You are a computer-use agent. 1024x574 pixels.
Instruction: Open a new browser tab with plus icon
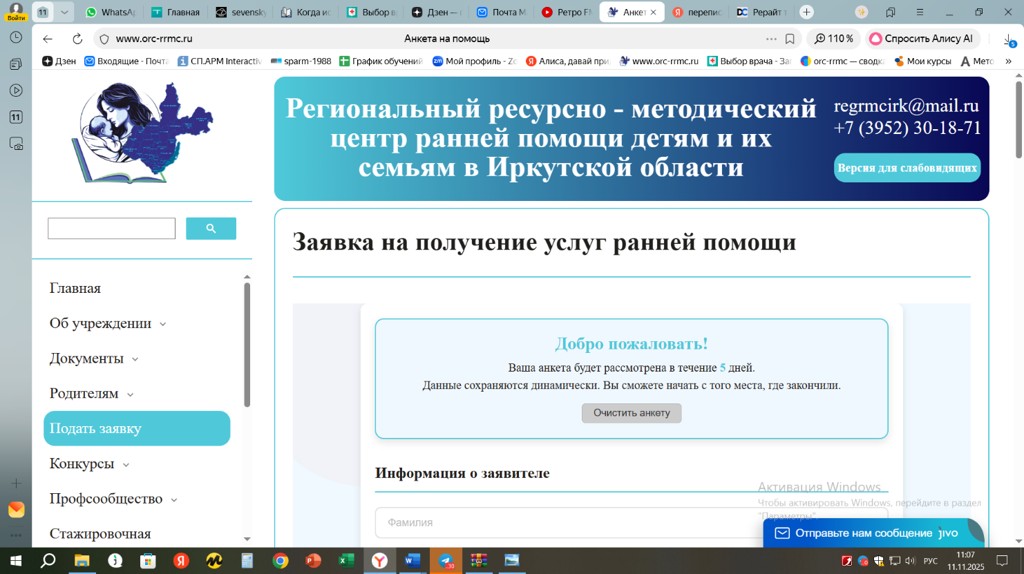tap(806, 12)
